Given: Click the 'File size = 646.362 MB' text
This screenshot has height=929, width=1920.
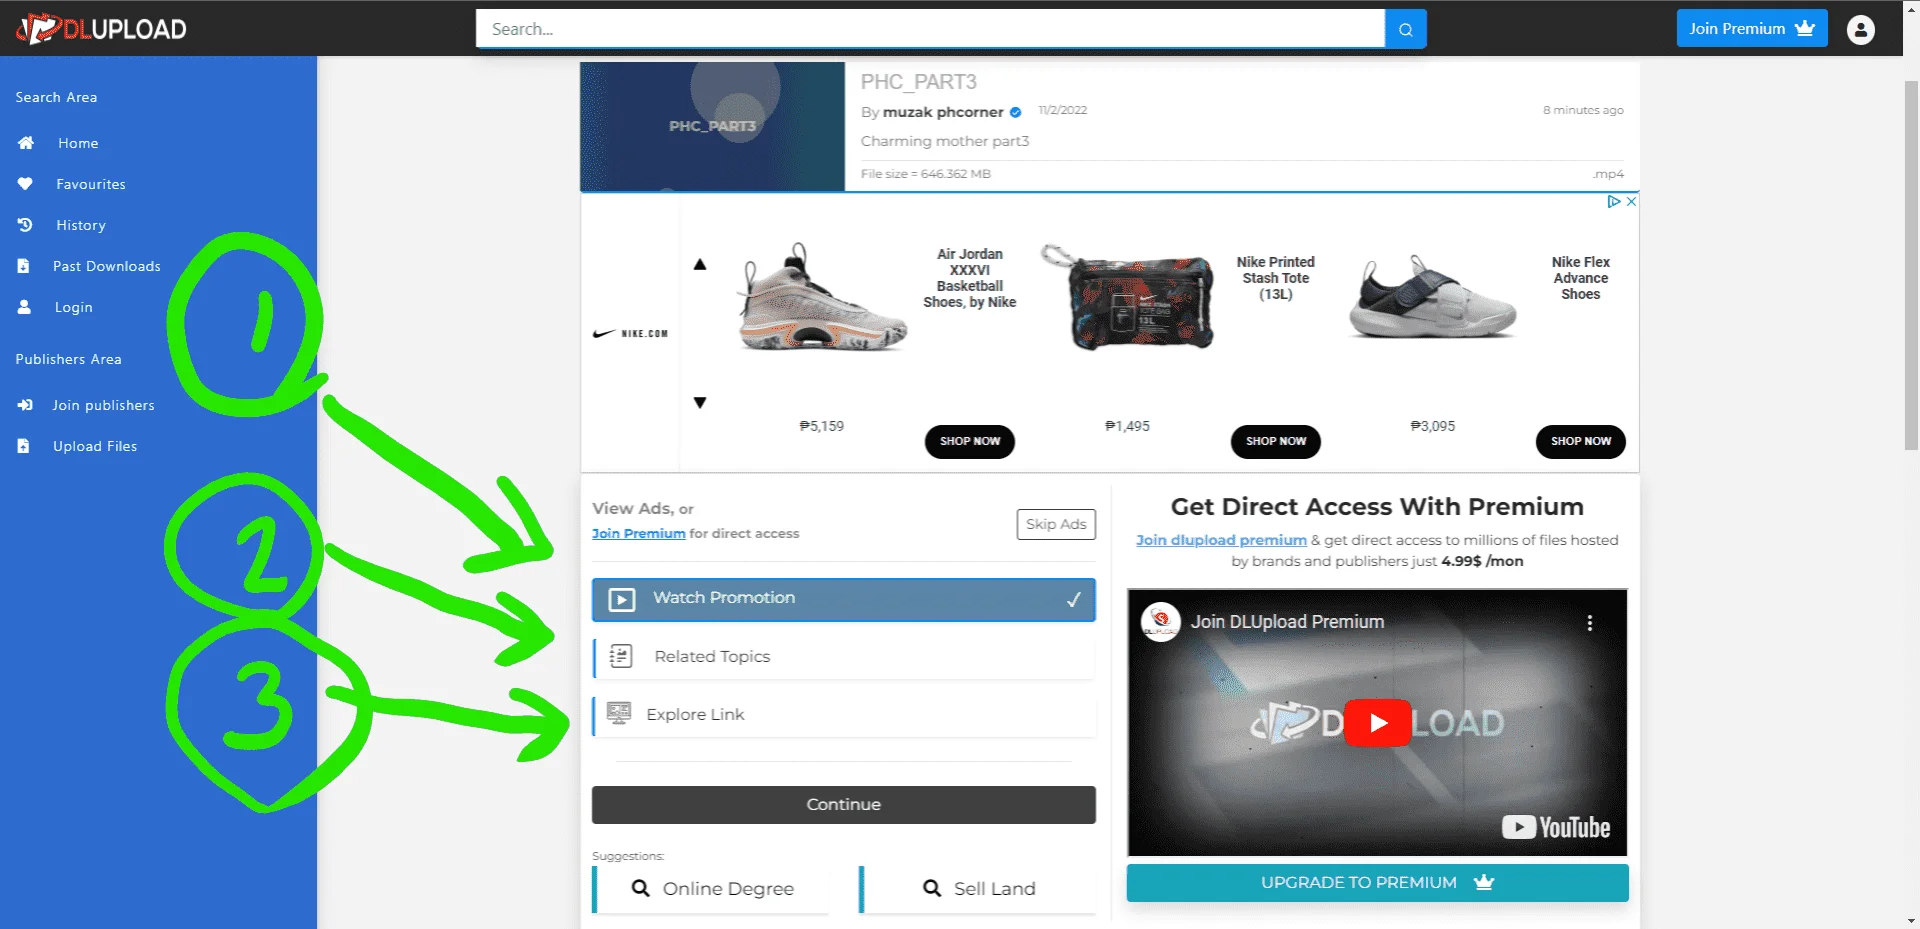Looking at the screenshot, I should (x=925, y=174).
